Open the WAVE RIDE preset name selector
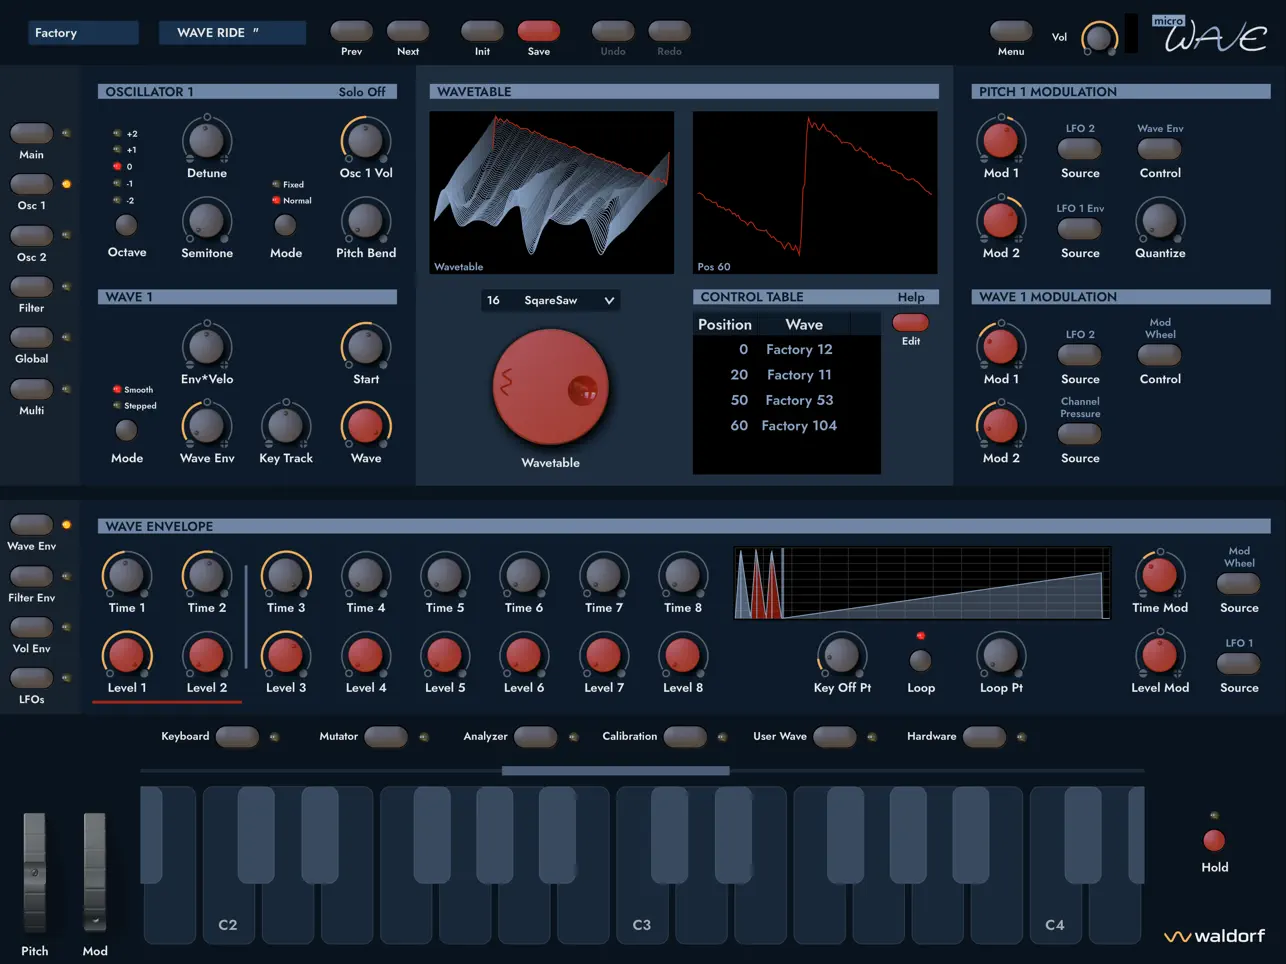1286x964 pixels. coord(232,33)
